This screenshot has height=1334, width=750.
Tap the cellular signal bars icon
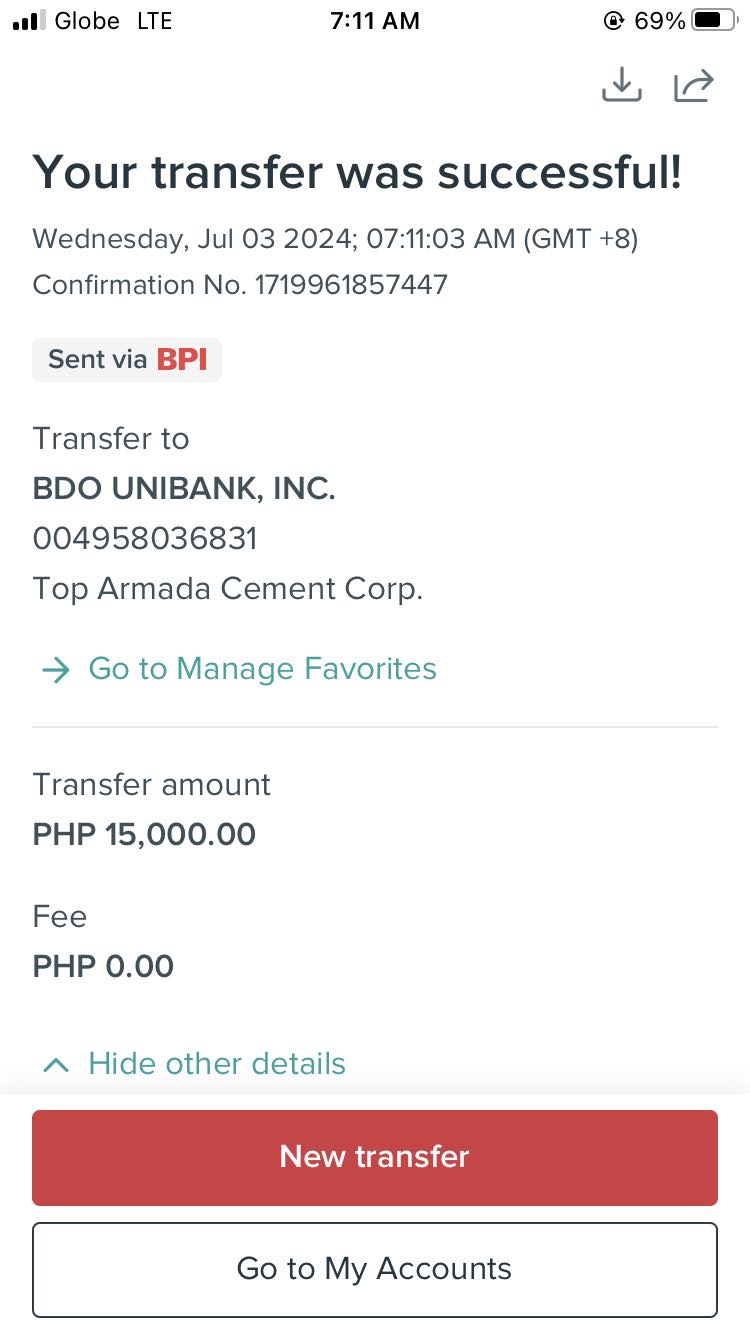point(29,21)
